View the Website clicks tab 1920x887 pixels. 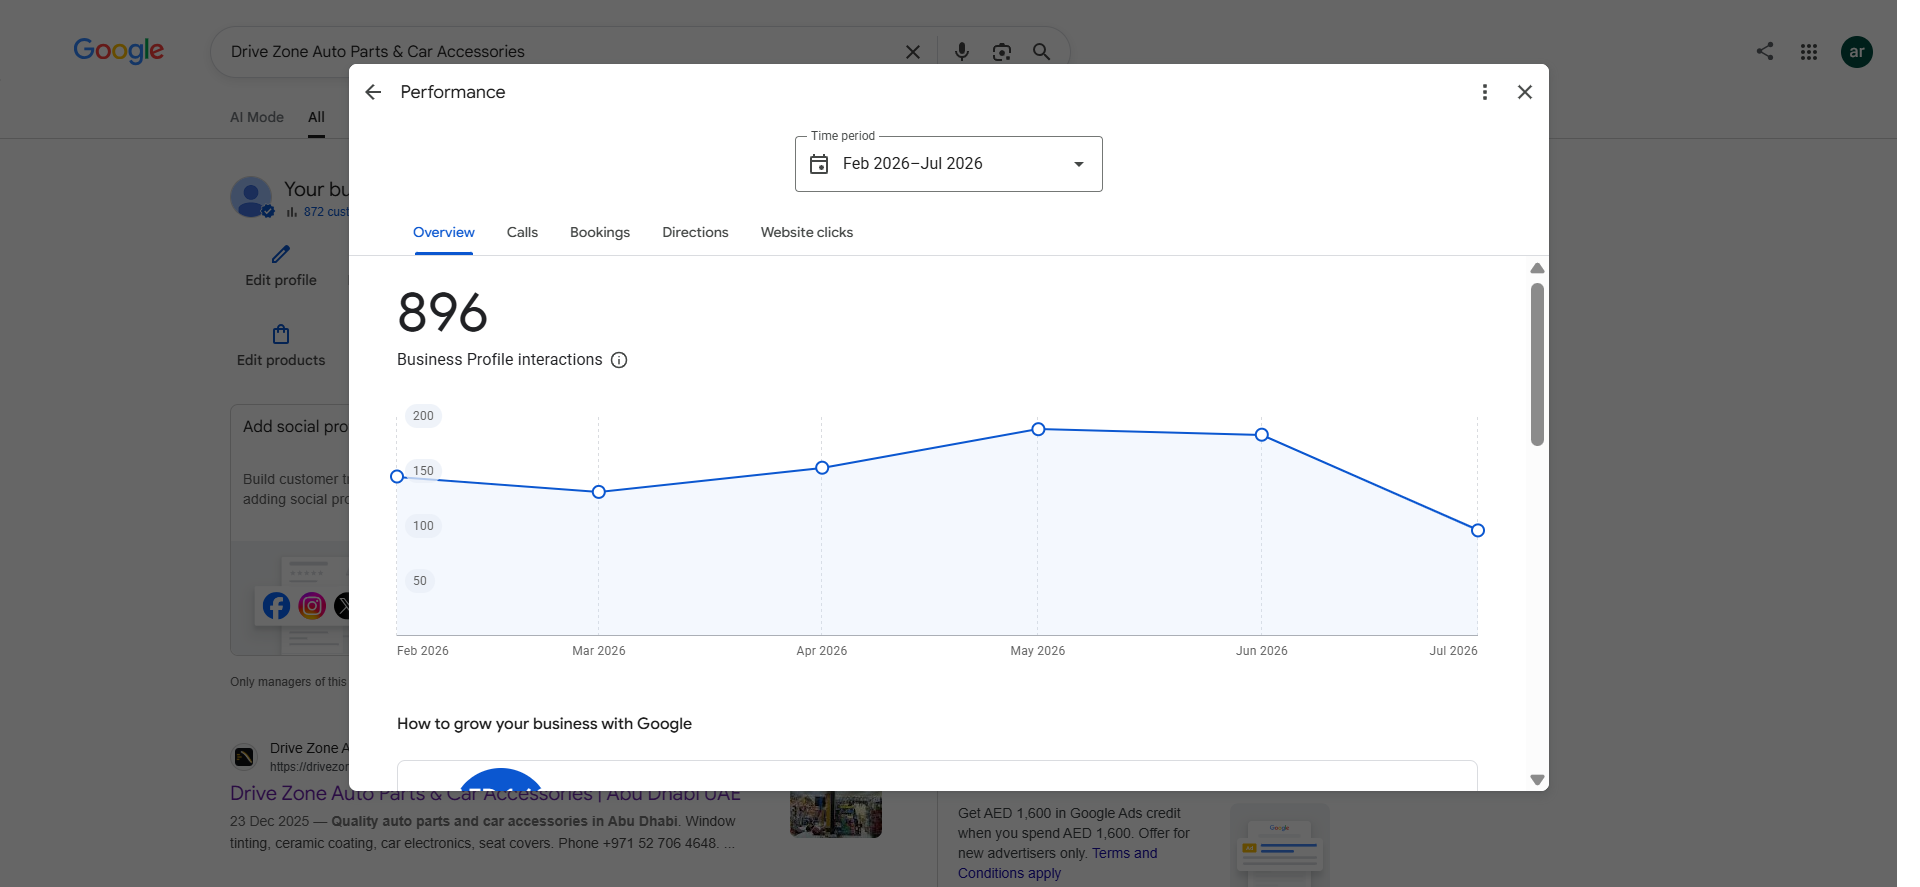click(807, 232)
